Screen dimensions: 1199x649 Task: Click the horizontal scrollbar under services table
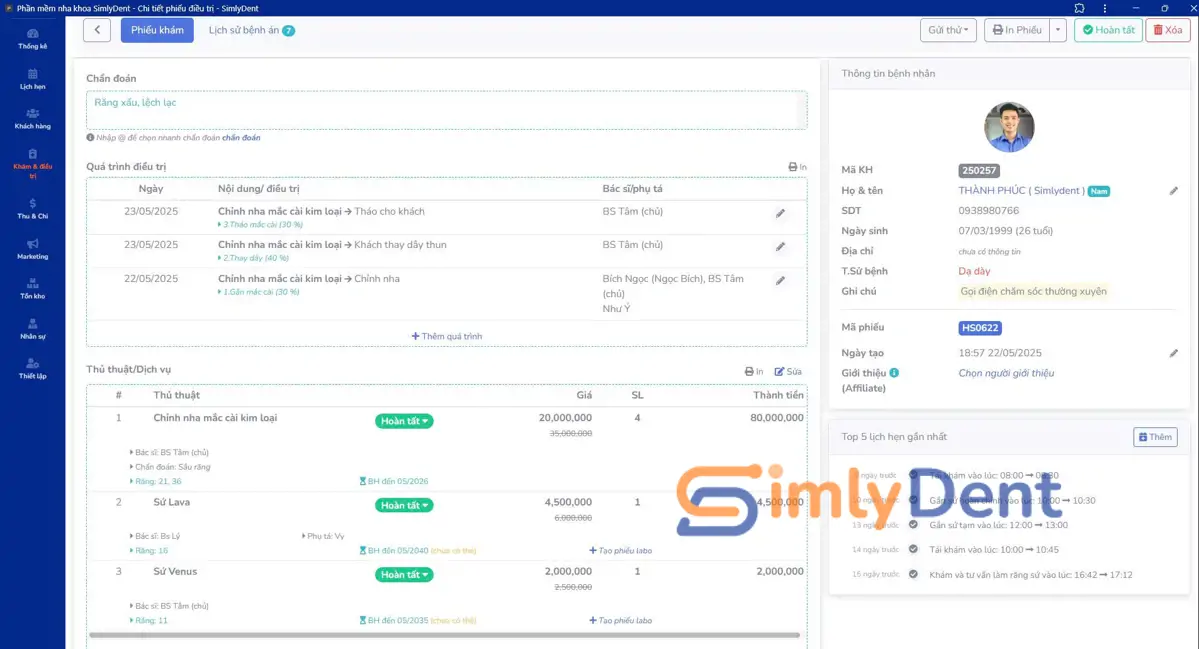click(444, 635)
